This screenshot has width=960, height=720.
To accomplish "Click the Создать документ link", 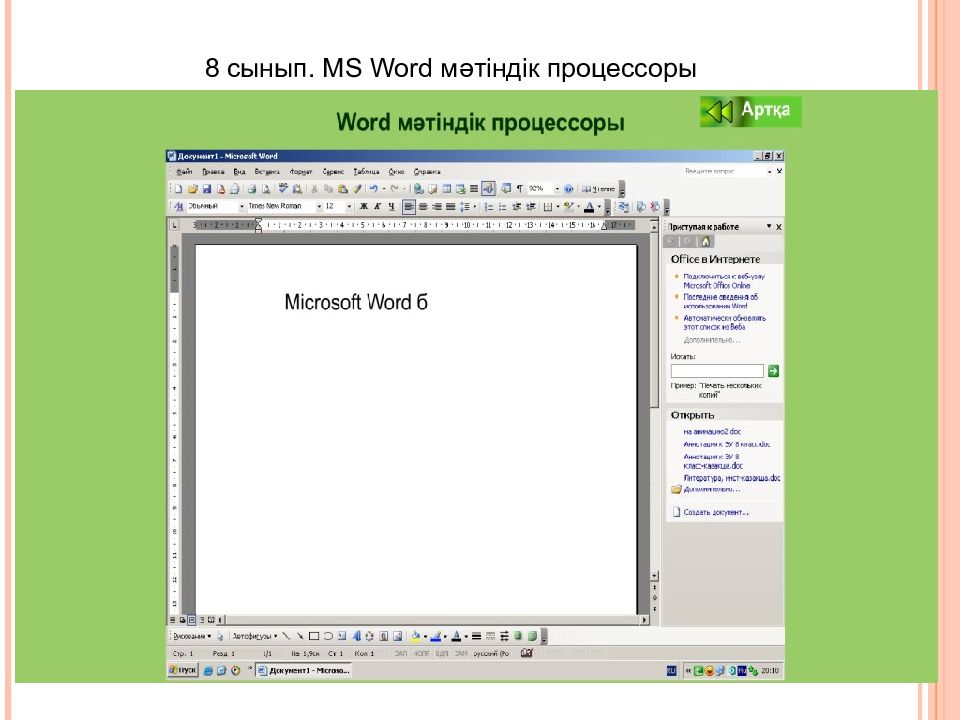I will (716, 512).
